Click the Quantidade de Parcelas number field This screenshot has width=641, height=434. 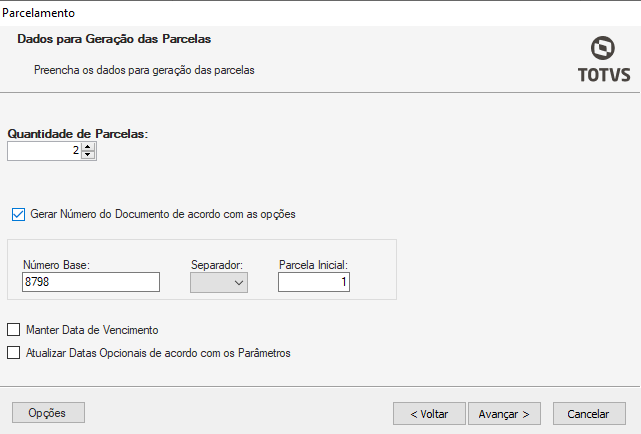(x=44, y=151)
